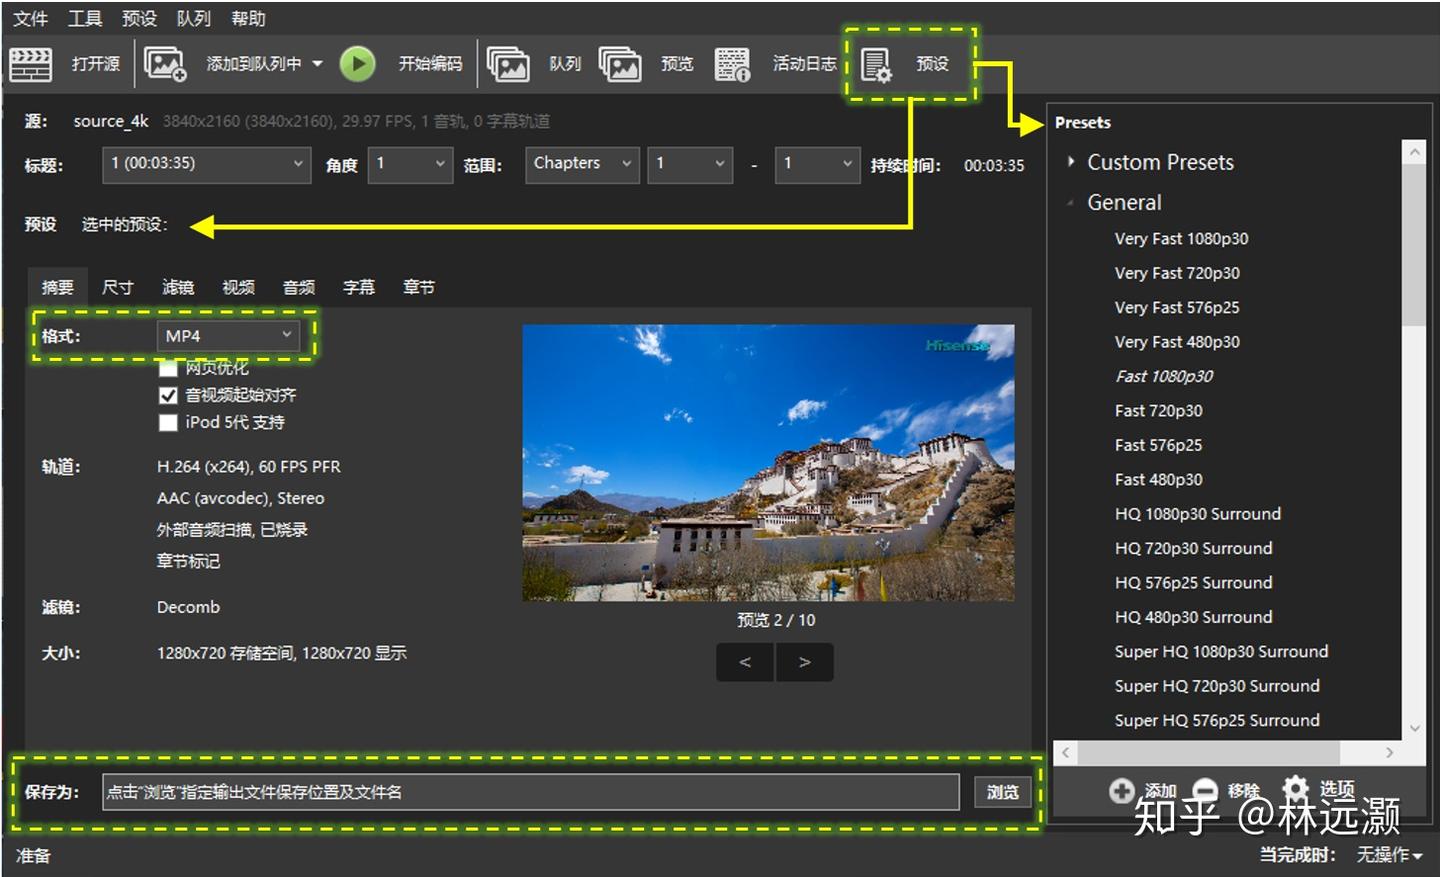This screenshot has height=877, width=1440.
Task: Click the 保存为 output path field
Action: 530,792
